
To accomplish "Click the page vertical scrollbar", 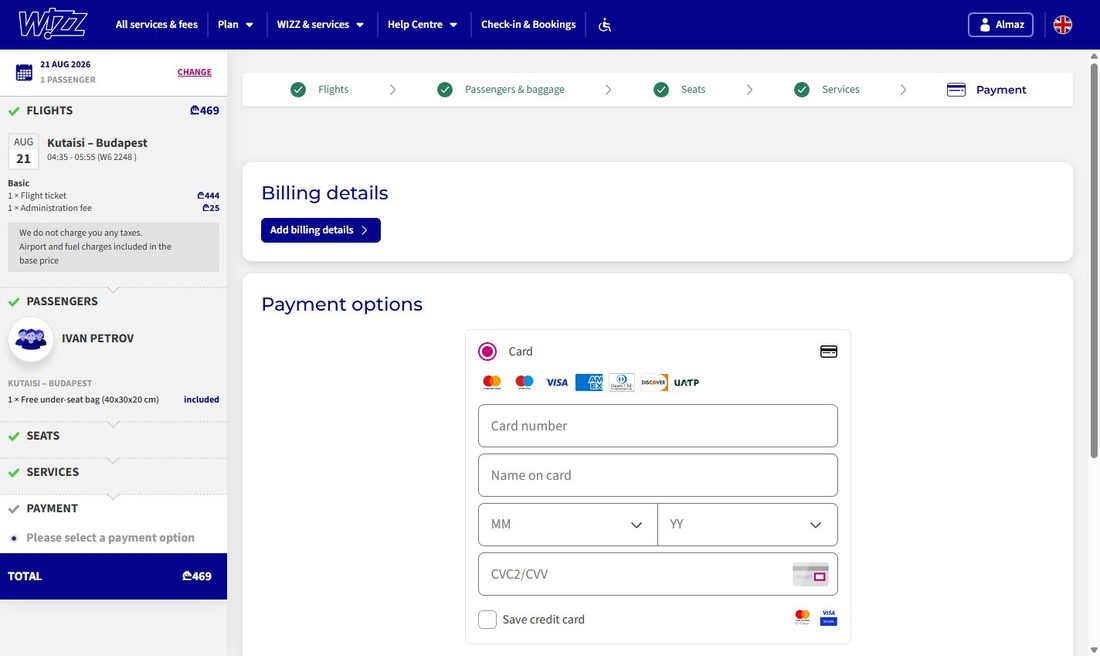I will tap(1094, 260).
